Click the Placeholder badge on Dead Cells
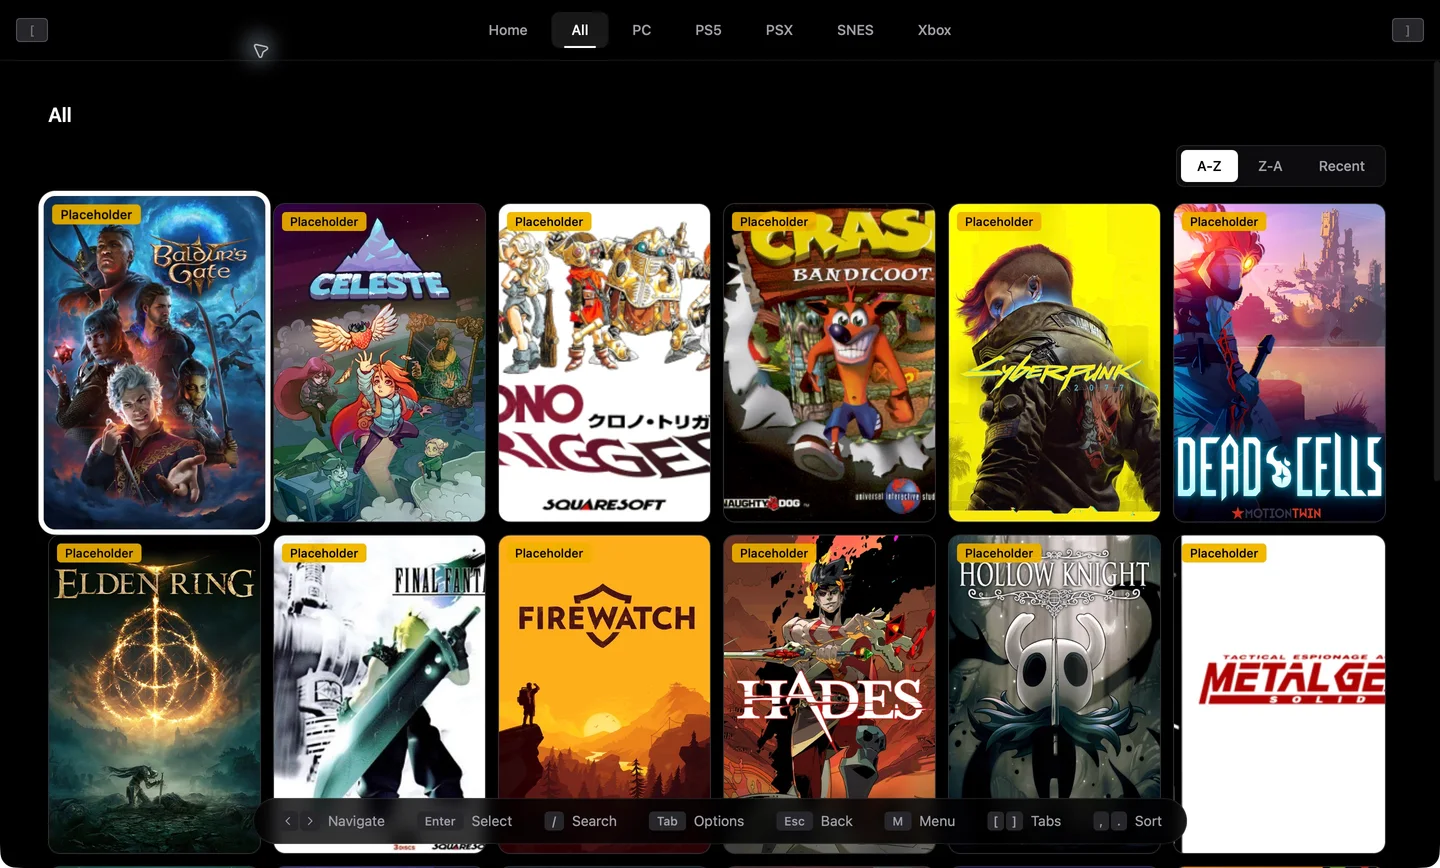Viewport: 1440px width, 868px height. point(1224,221)
